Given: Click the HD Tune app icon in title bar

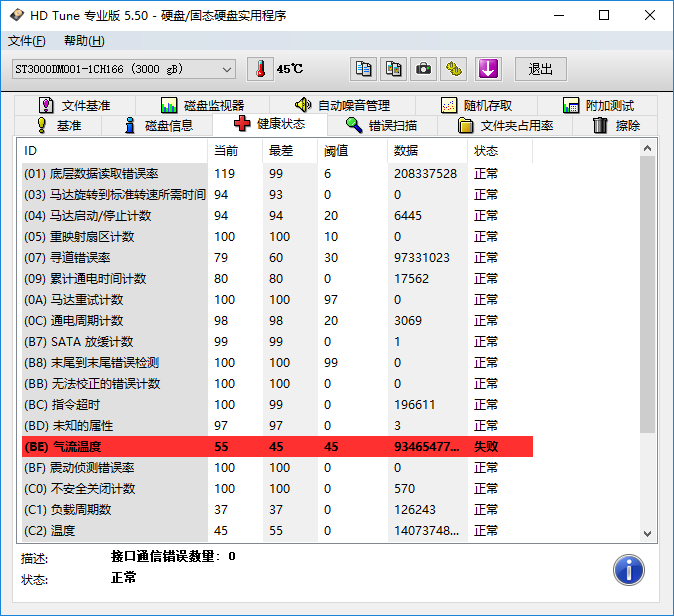Looking at the screenshot, I should (17, 15).
